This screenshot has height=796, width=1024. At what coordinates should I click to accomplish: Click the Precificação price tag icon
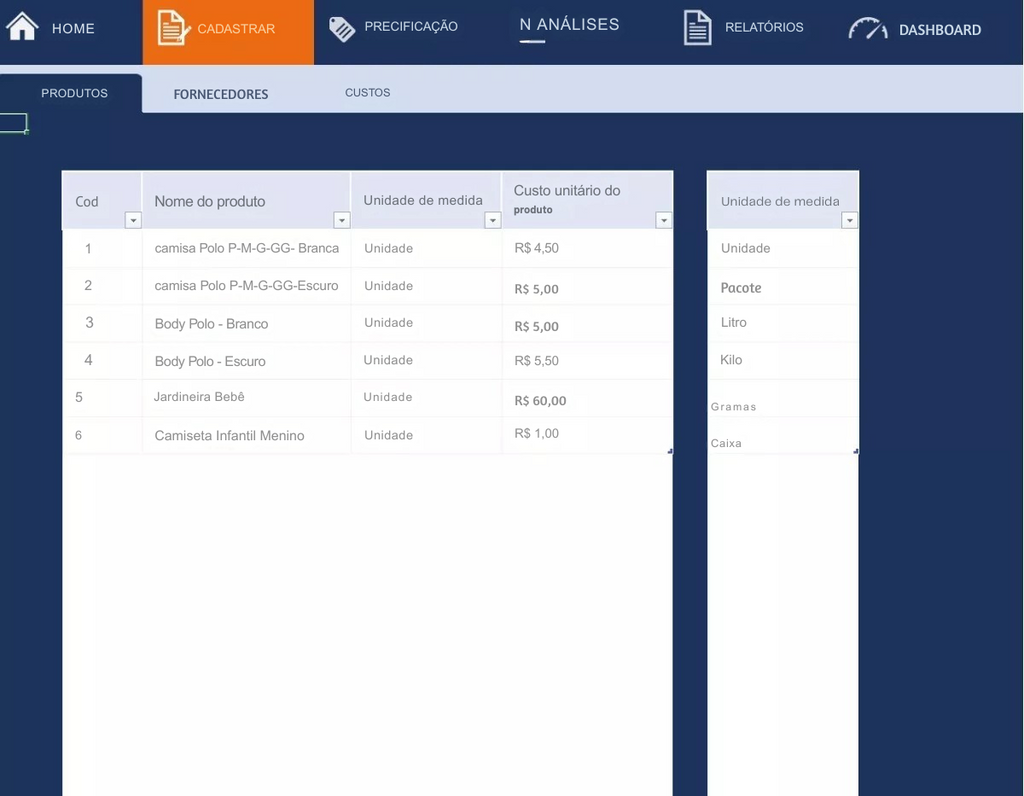tap(342, 29)
